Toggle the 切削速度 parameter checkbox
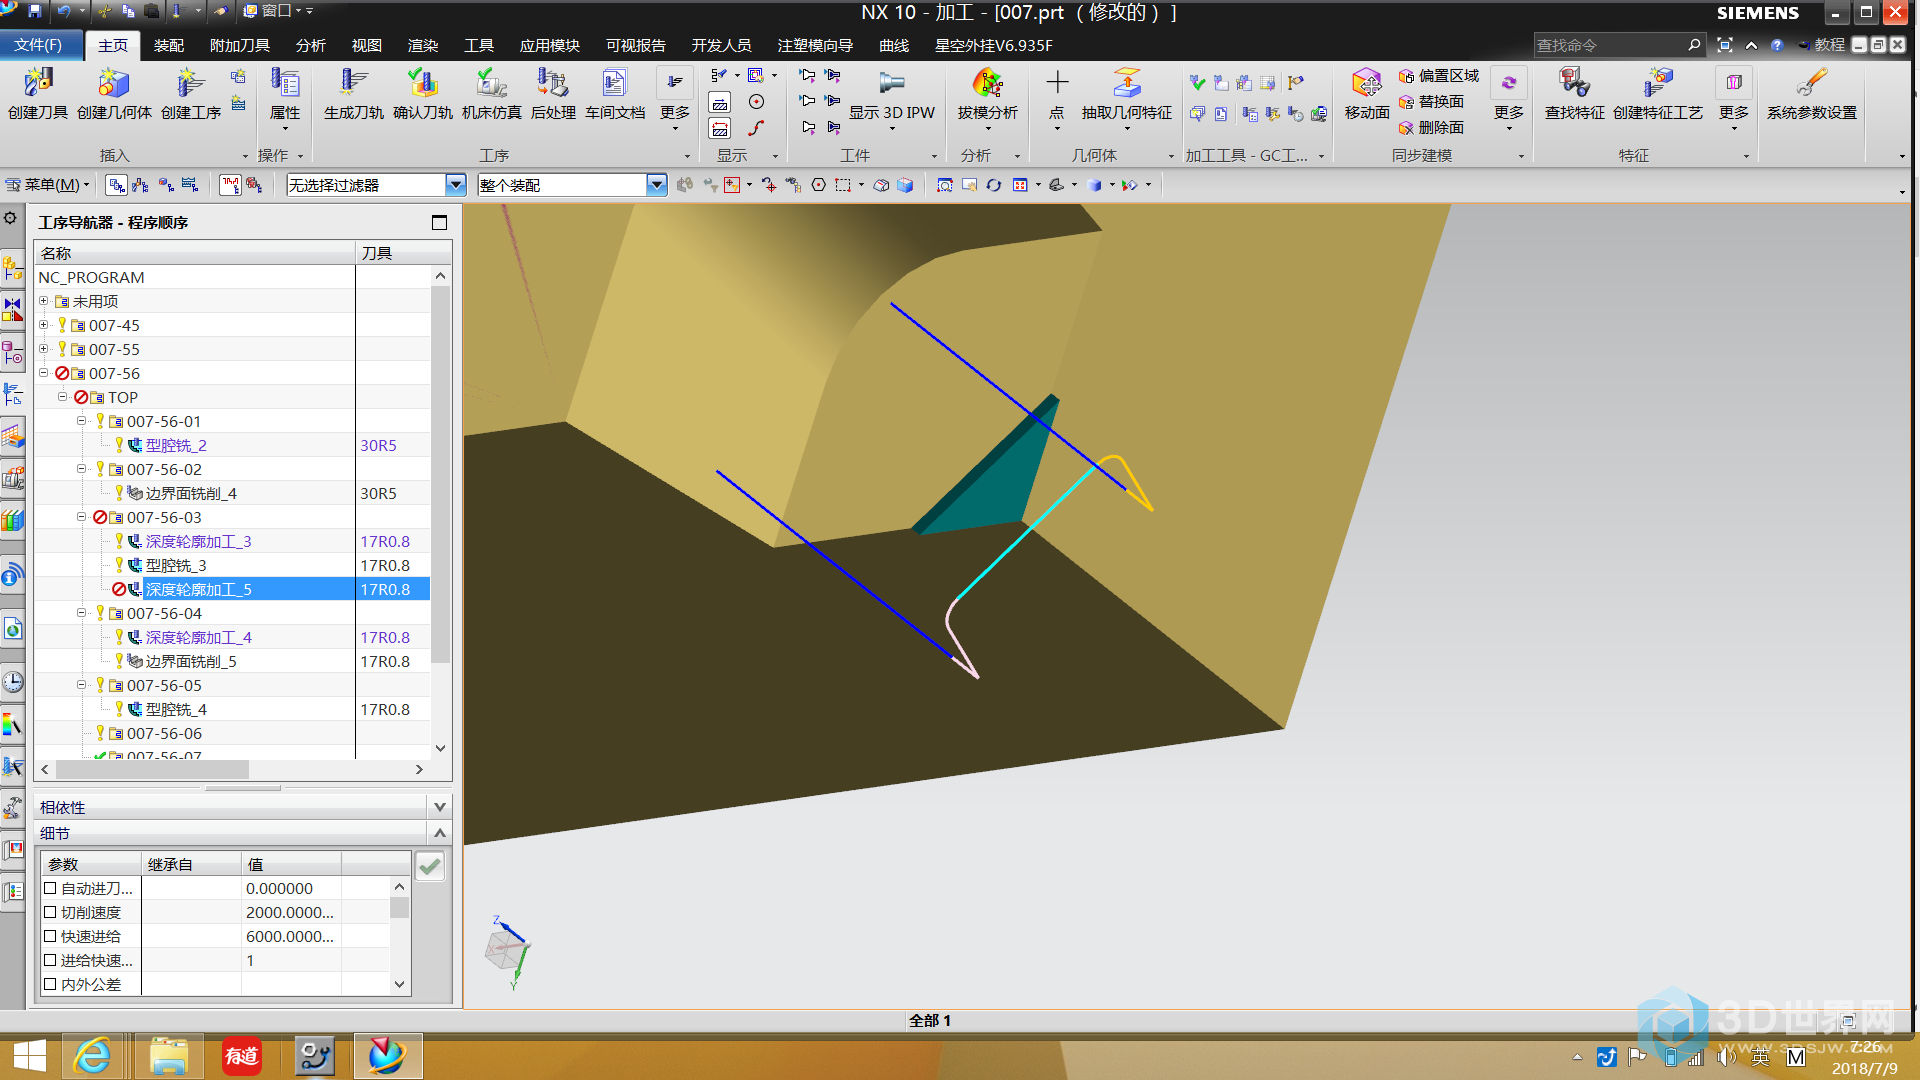Viewport: 1920px width, 1080px height. click(50, 912)
